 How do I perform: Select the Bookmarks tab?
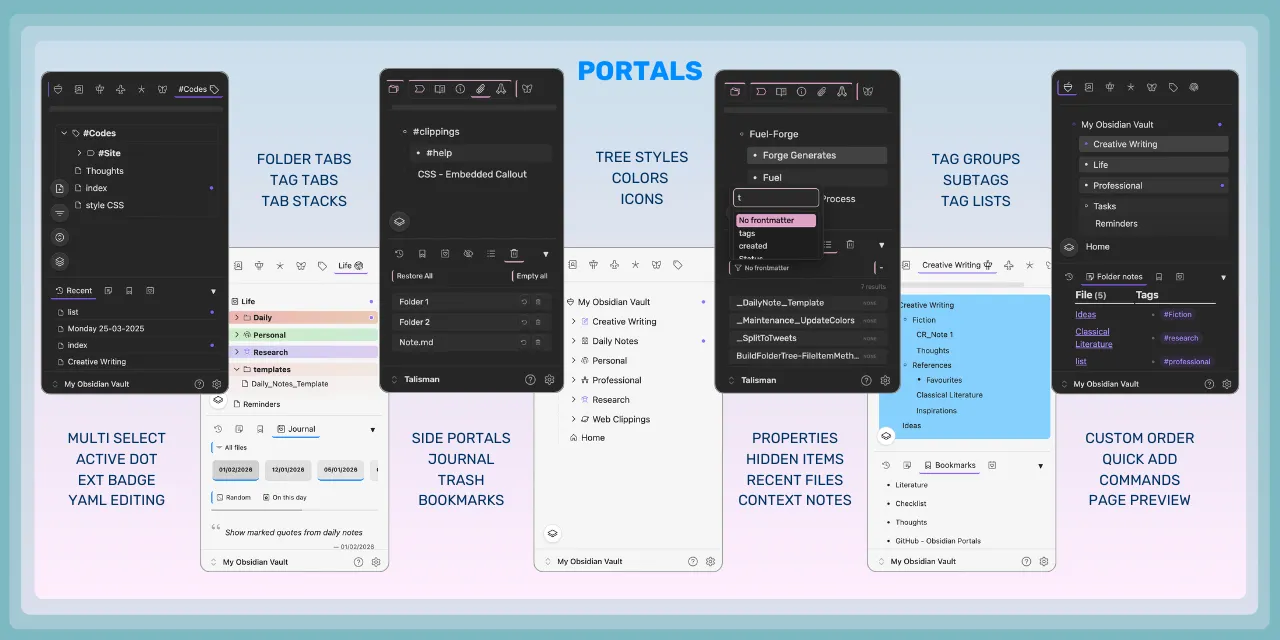[x=950, y=465]
